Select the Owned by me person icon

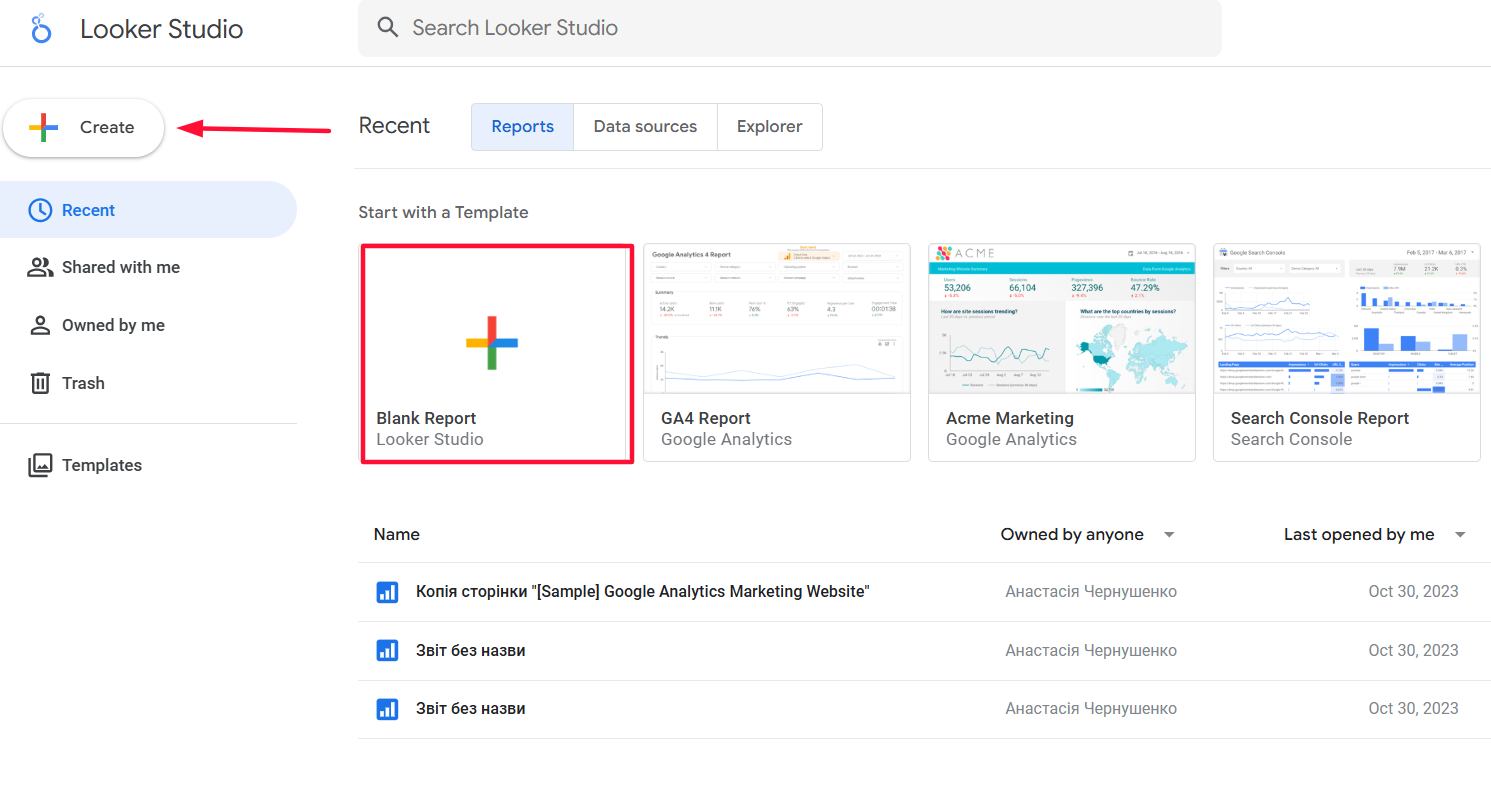tap(40, 325)
